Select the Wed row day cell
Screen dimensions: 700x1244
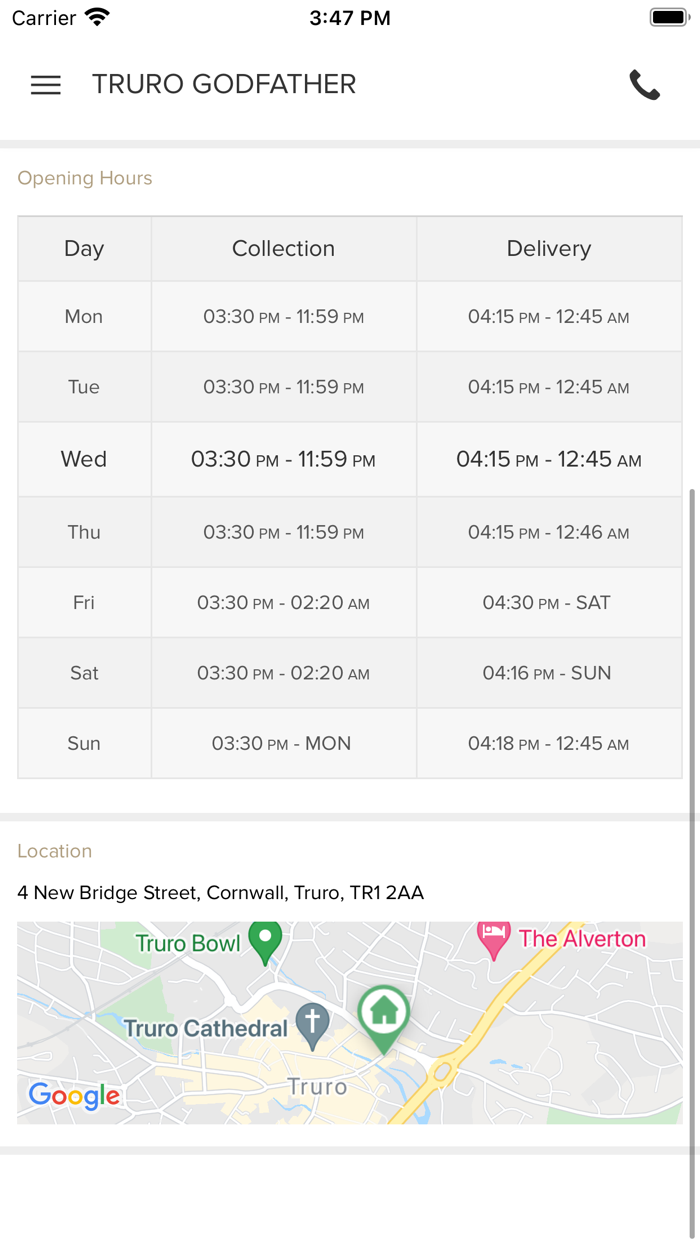(x=84, y=459)
